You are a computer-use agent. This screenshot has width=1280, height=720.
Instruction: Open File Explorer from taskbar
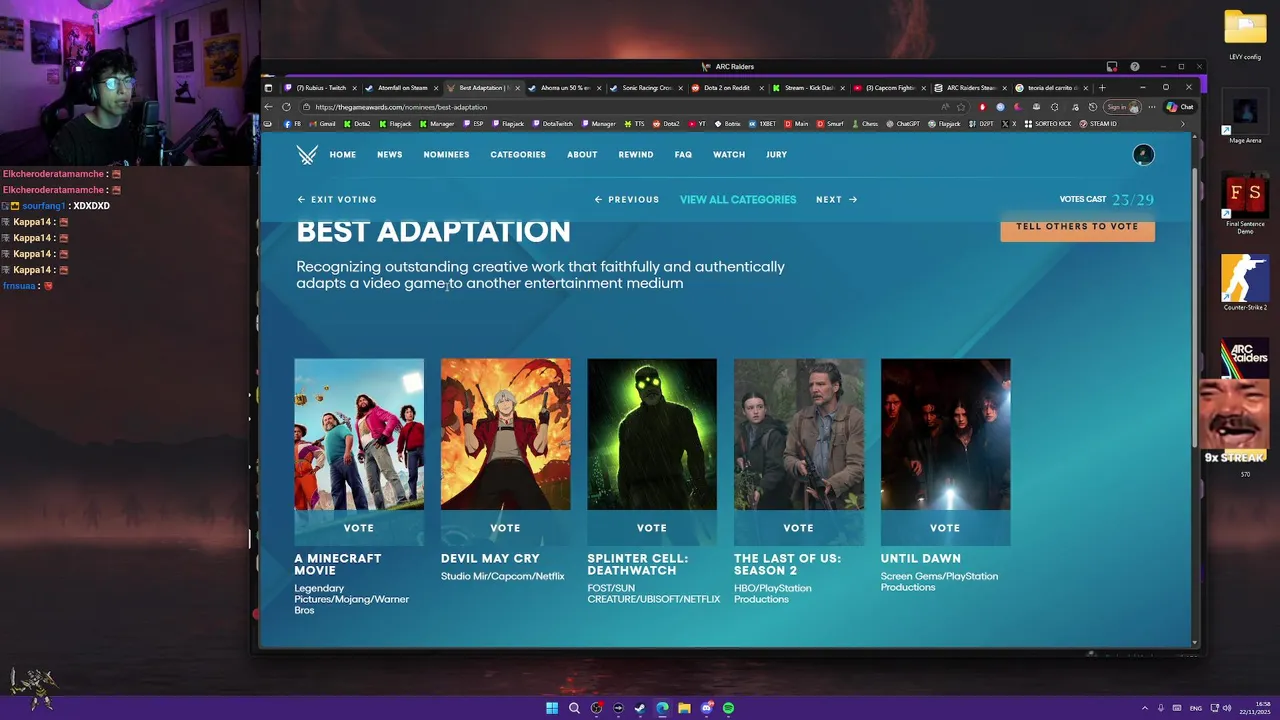pos(684,708)
